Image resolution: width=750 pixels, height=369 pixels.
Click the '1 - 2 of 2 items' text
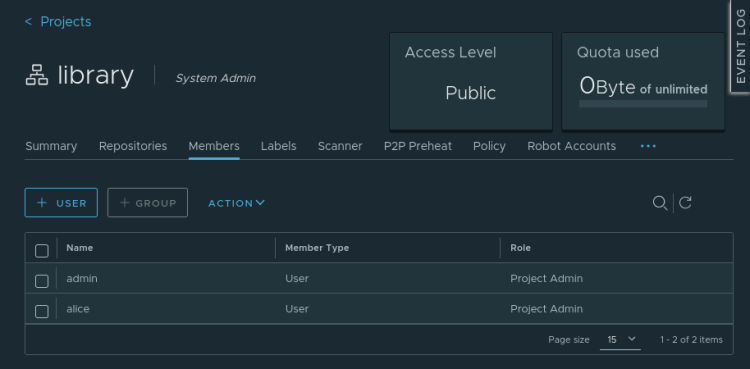[691, 340]
